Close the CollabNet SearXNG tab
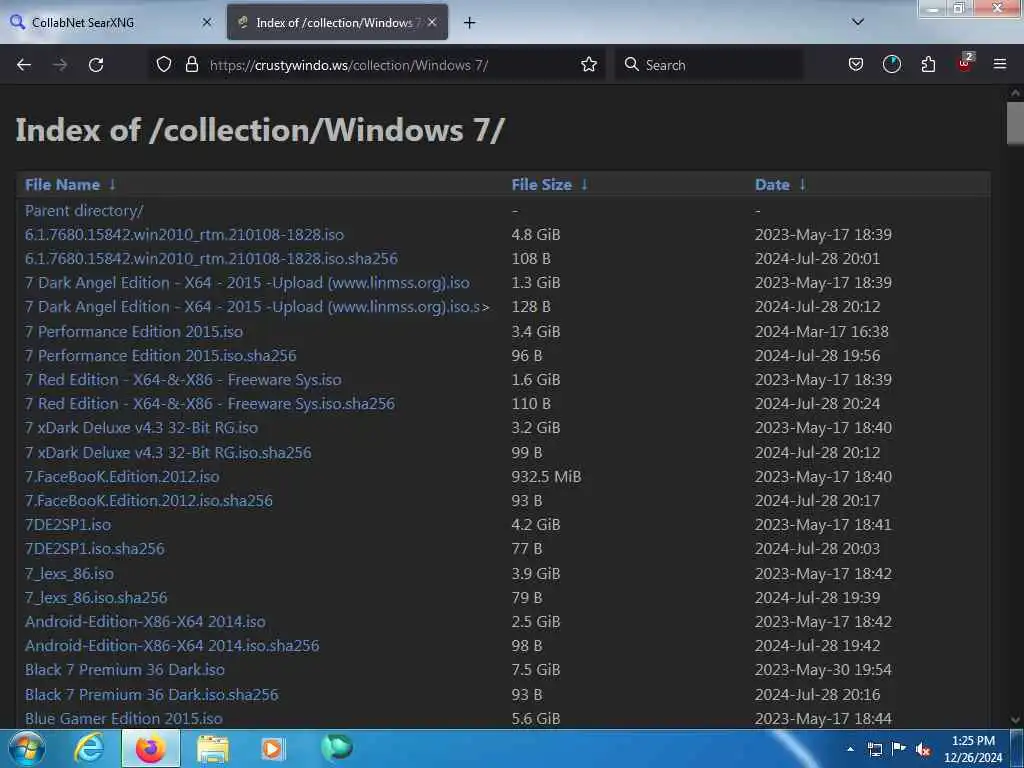This screenshot has height=768, width=1024. point(207,22)
